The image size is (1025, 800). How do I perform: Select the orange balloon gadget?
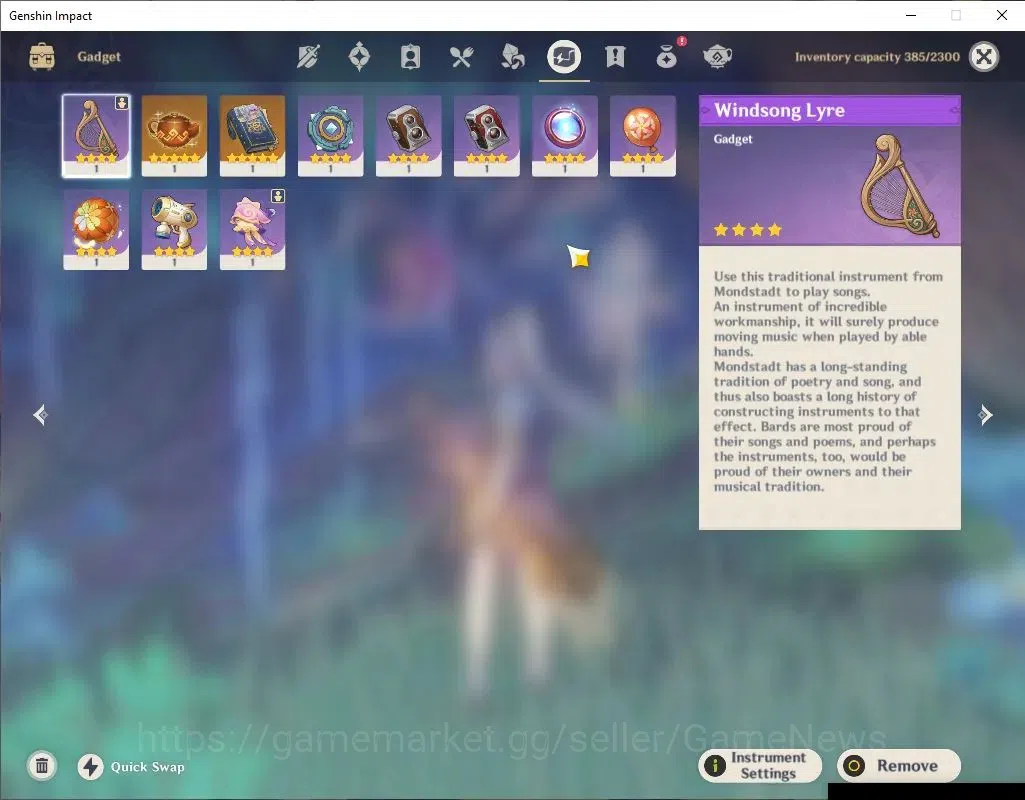643,136
